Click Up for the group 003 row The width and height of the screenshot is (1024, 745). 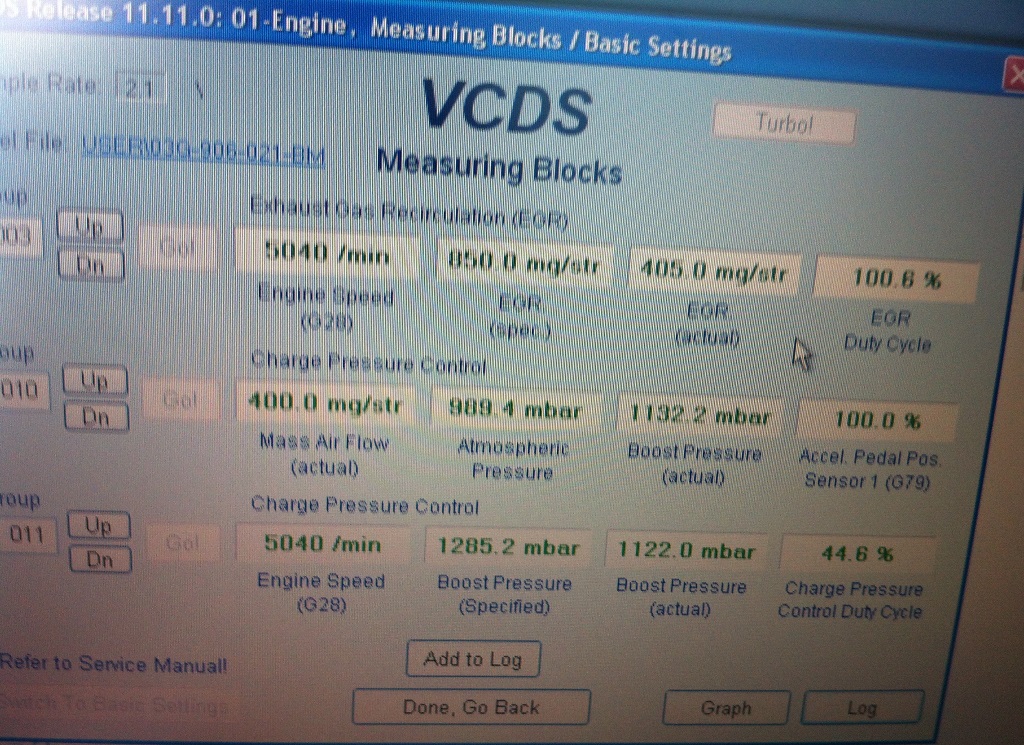point(89,227)
